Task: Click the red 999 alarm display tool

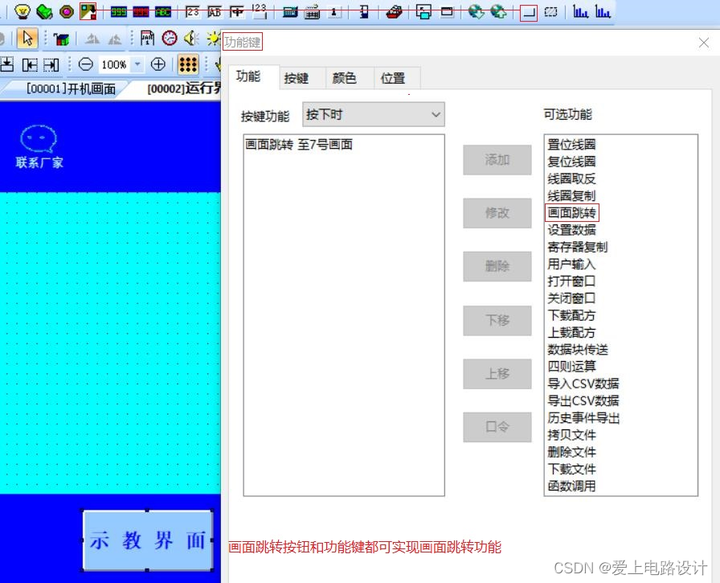Action: coord(141,12)
